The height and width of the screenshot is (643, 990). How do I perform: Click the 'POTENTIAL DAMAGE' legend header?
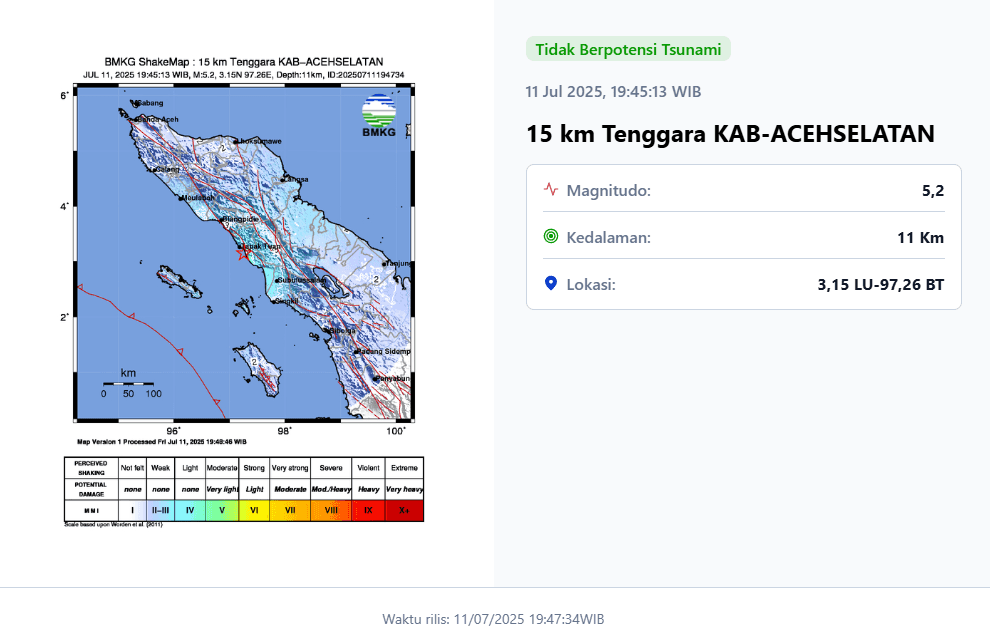click(92, 490)
